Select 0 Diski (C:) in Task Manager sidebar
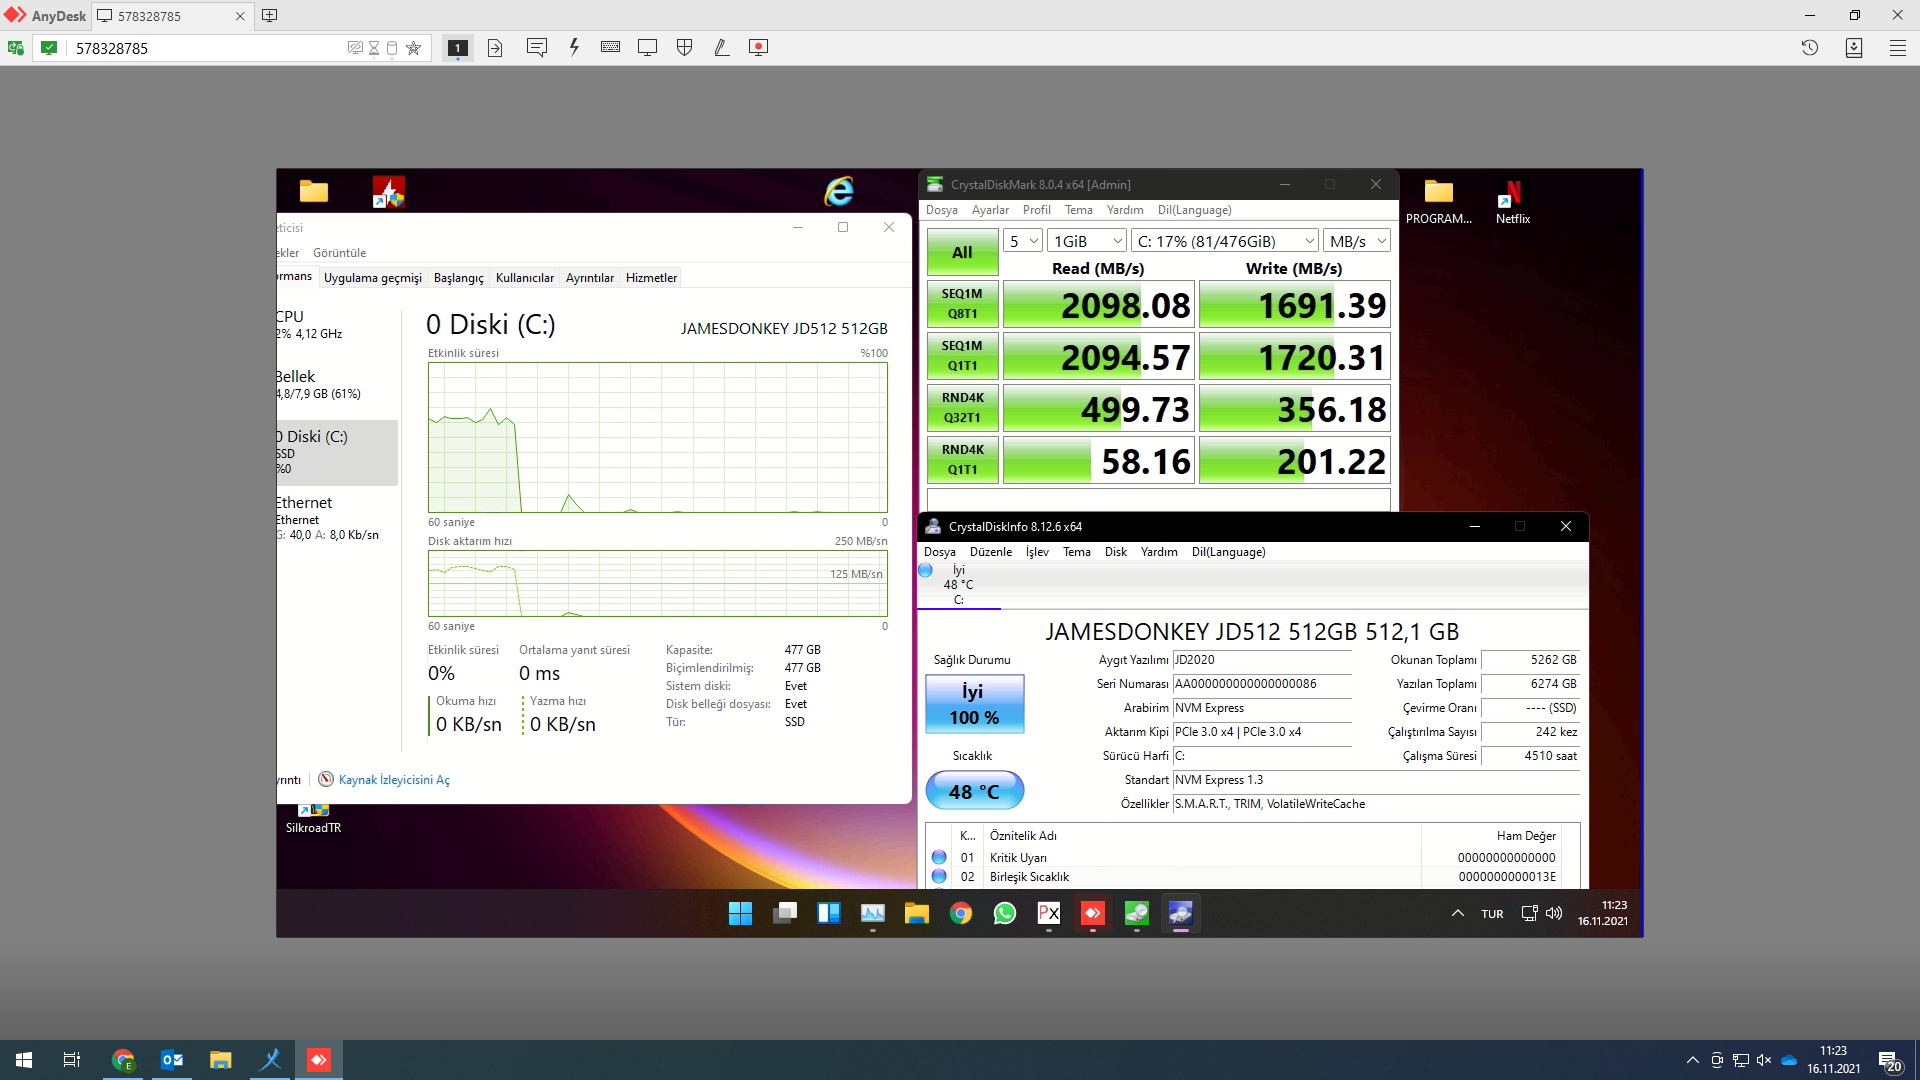Image resolution: width=1920 pixels, height=1080 pixels. click(337, 452)
